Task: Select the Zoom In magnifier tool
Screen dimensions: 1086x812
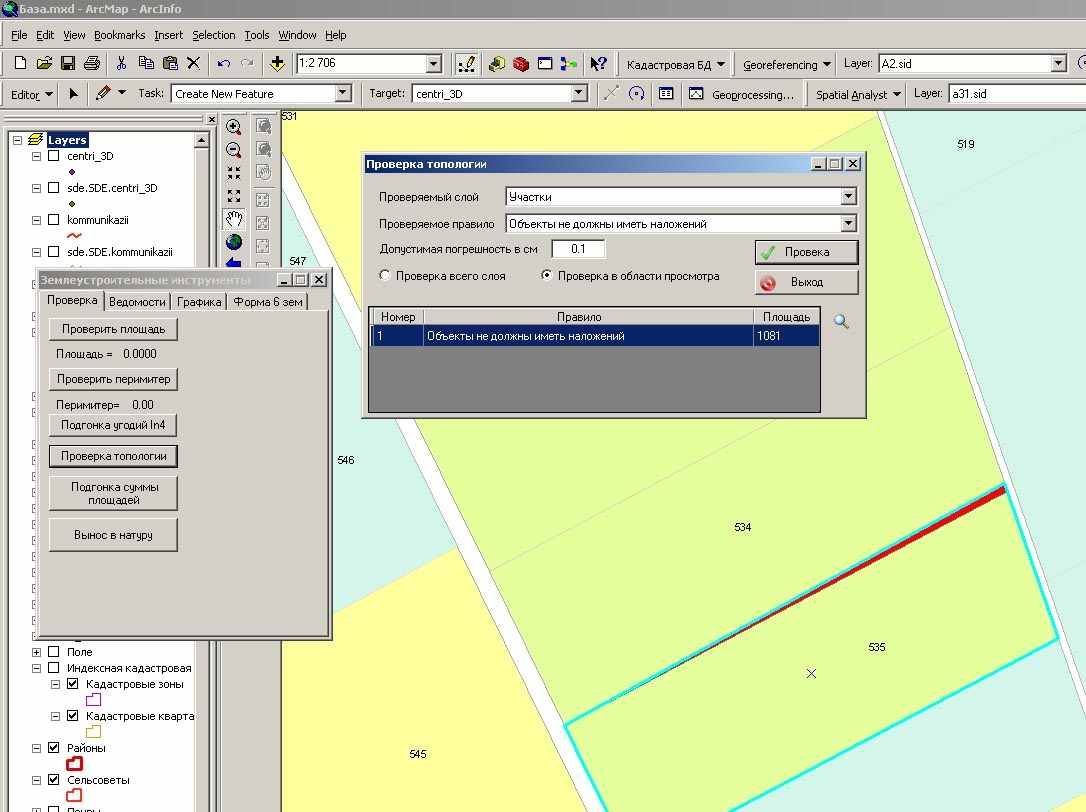Action: [x=233, y=127]
